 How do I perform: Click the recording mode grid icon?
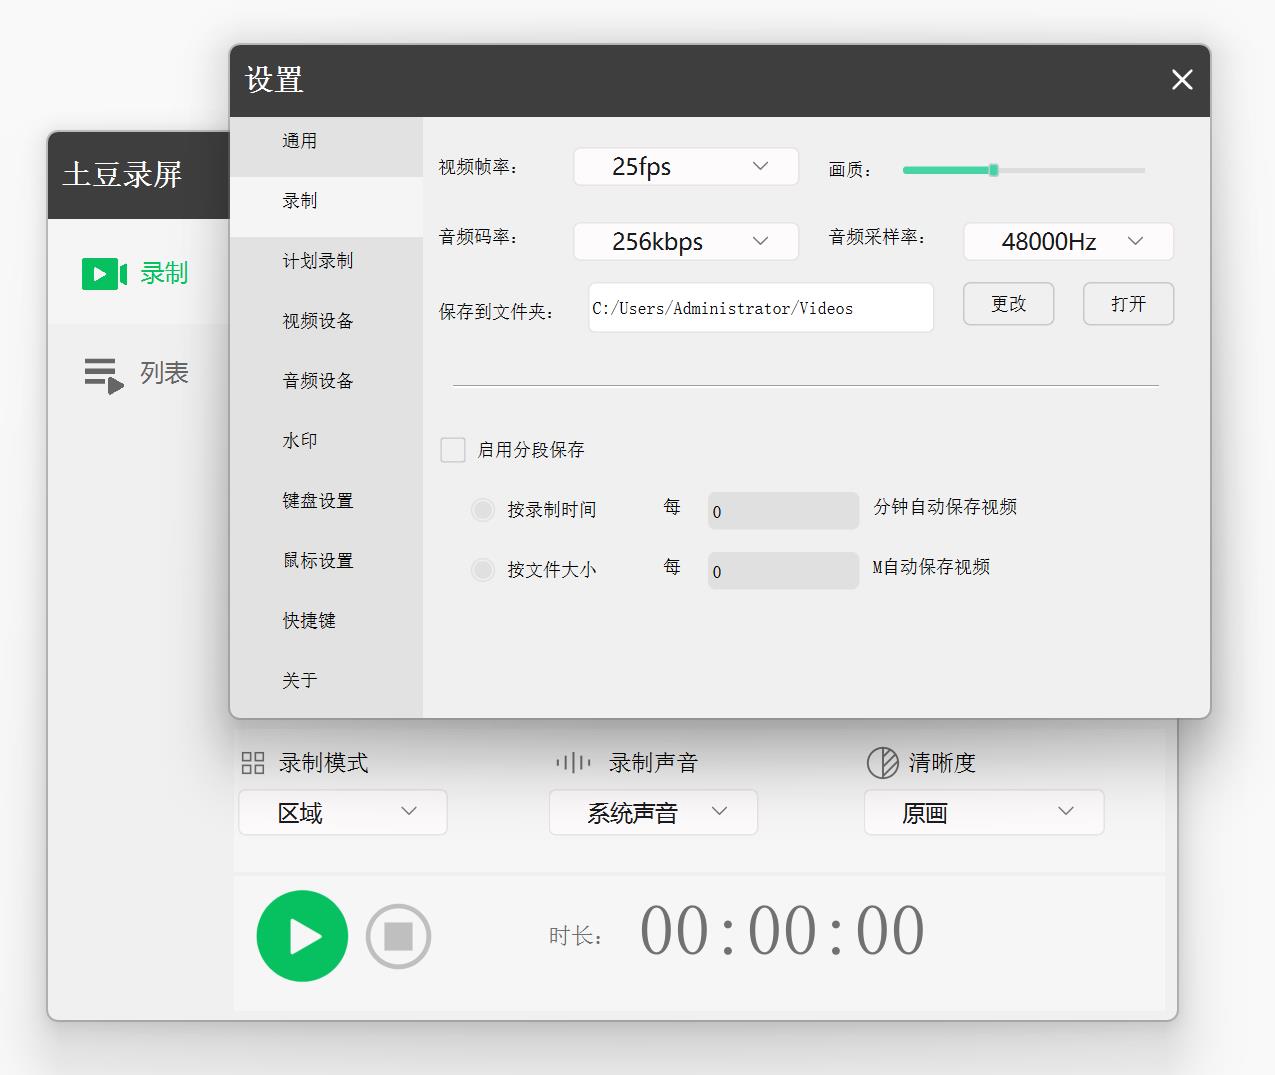pos(253,764)
